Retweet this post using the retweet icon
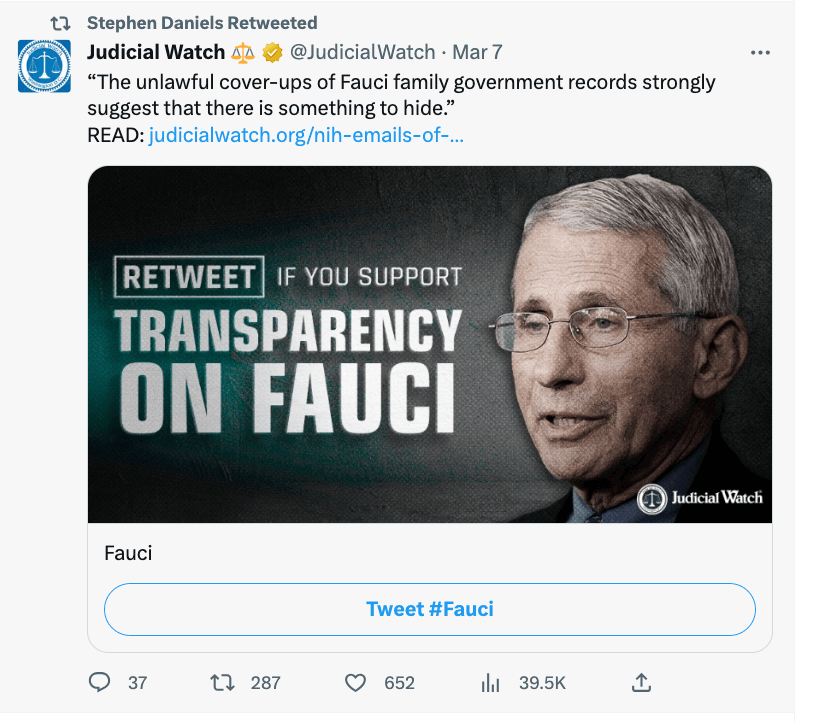 coord(222,682)
